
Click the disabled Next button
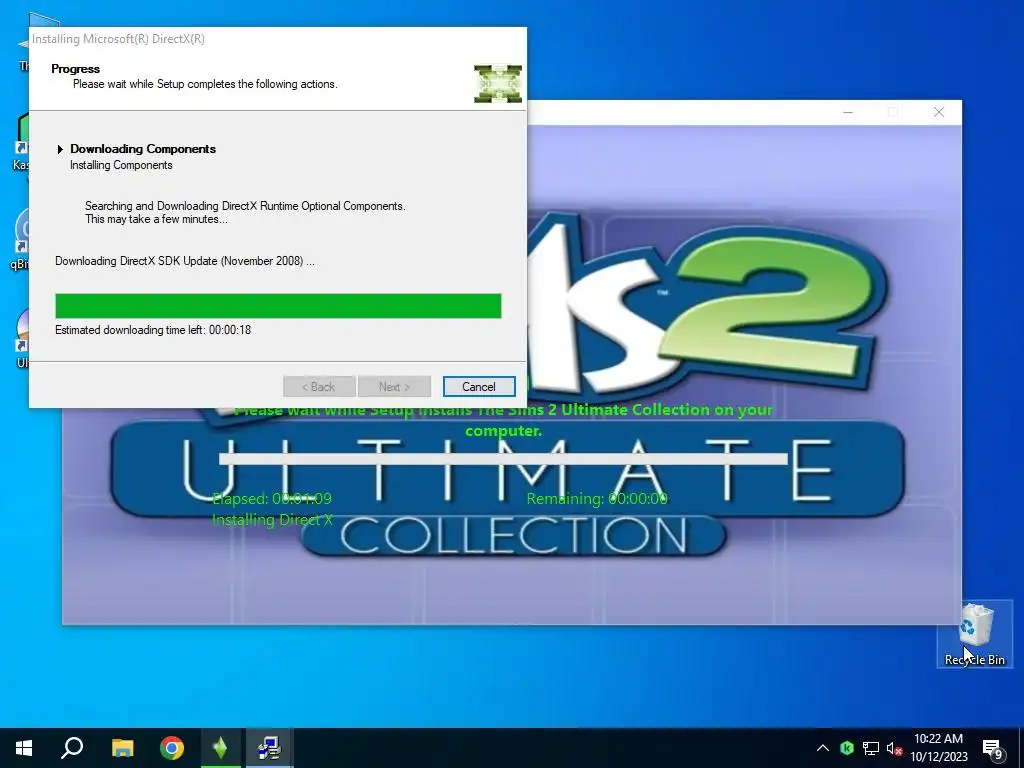394,387
